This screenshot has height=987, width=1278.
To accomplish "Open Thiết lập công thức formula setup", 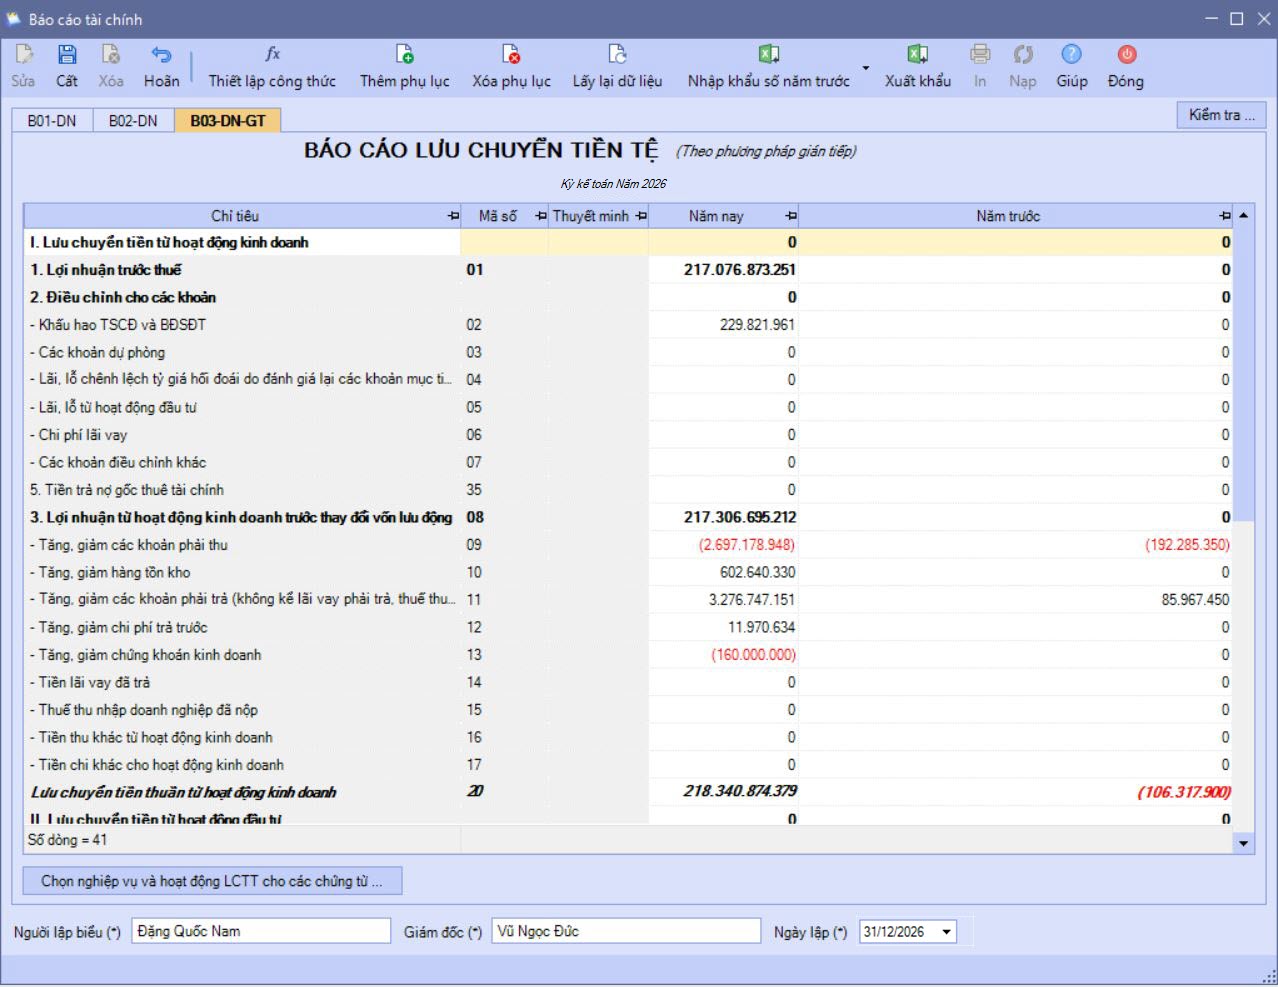I will [272, 56].
